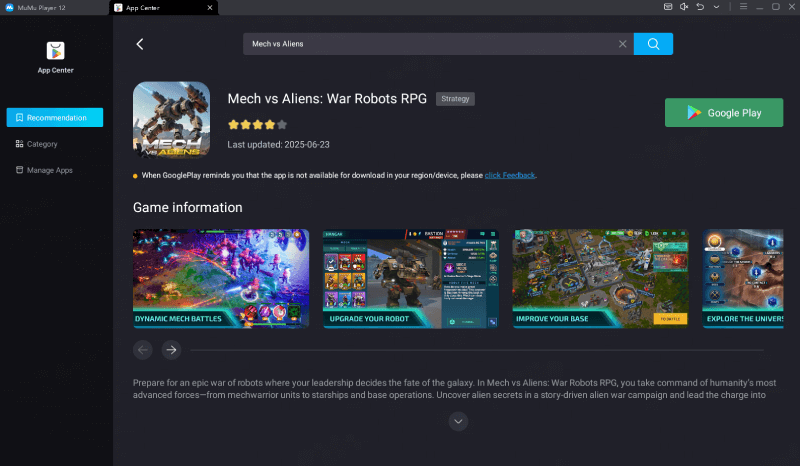Toggle mute via the title bar speaker icon
Image resolution: width=800 pixels, height=466 pixels.
[x=684, y=7]
